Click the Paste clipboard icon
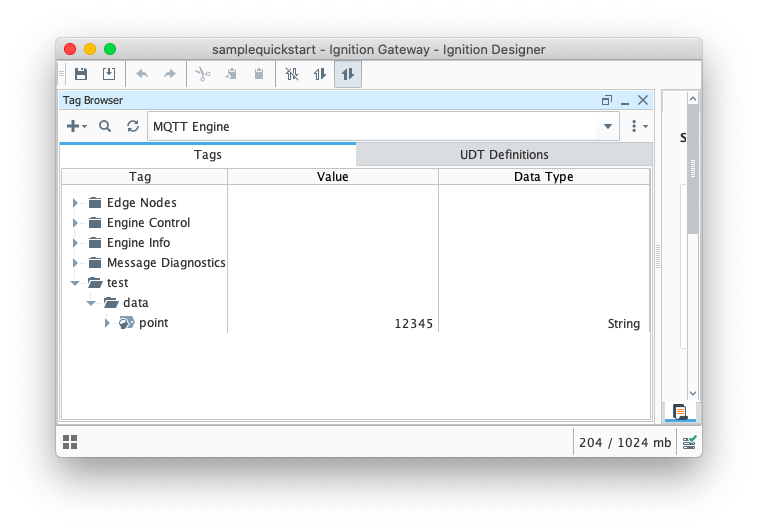 (x=259, y=74)
